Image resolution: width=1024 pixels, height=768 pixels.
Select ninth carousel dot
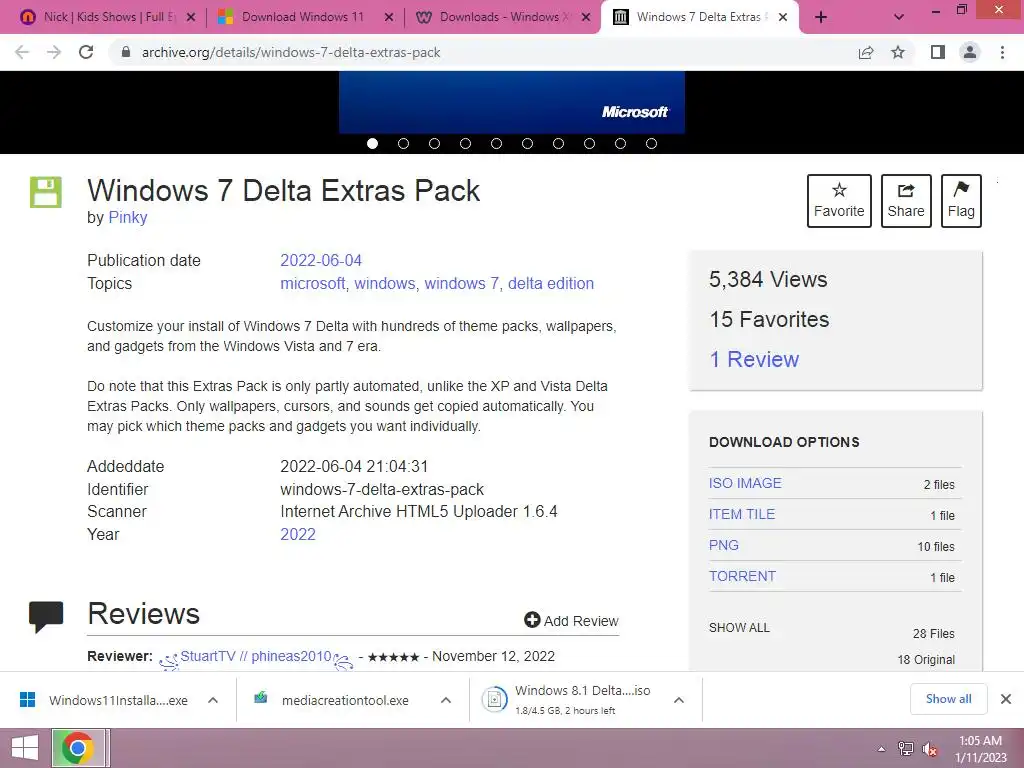coord(620,143)
